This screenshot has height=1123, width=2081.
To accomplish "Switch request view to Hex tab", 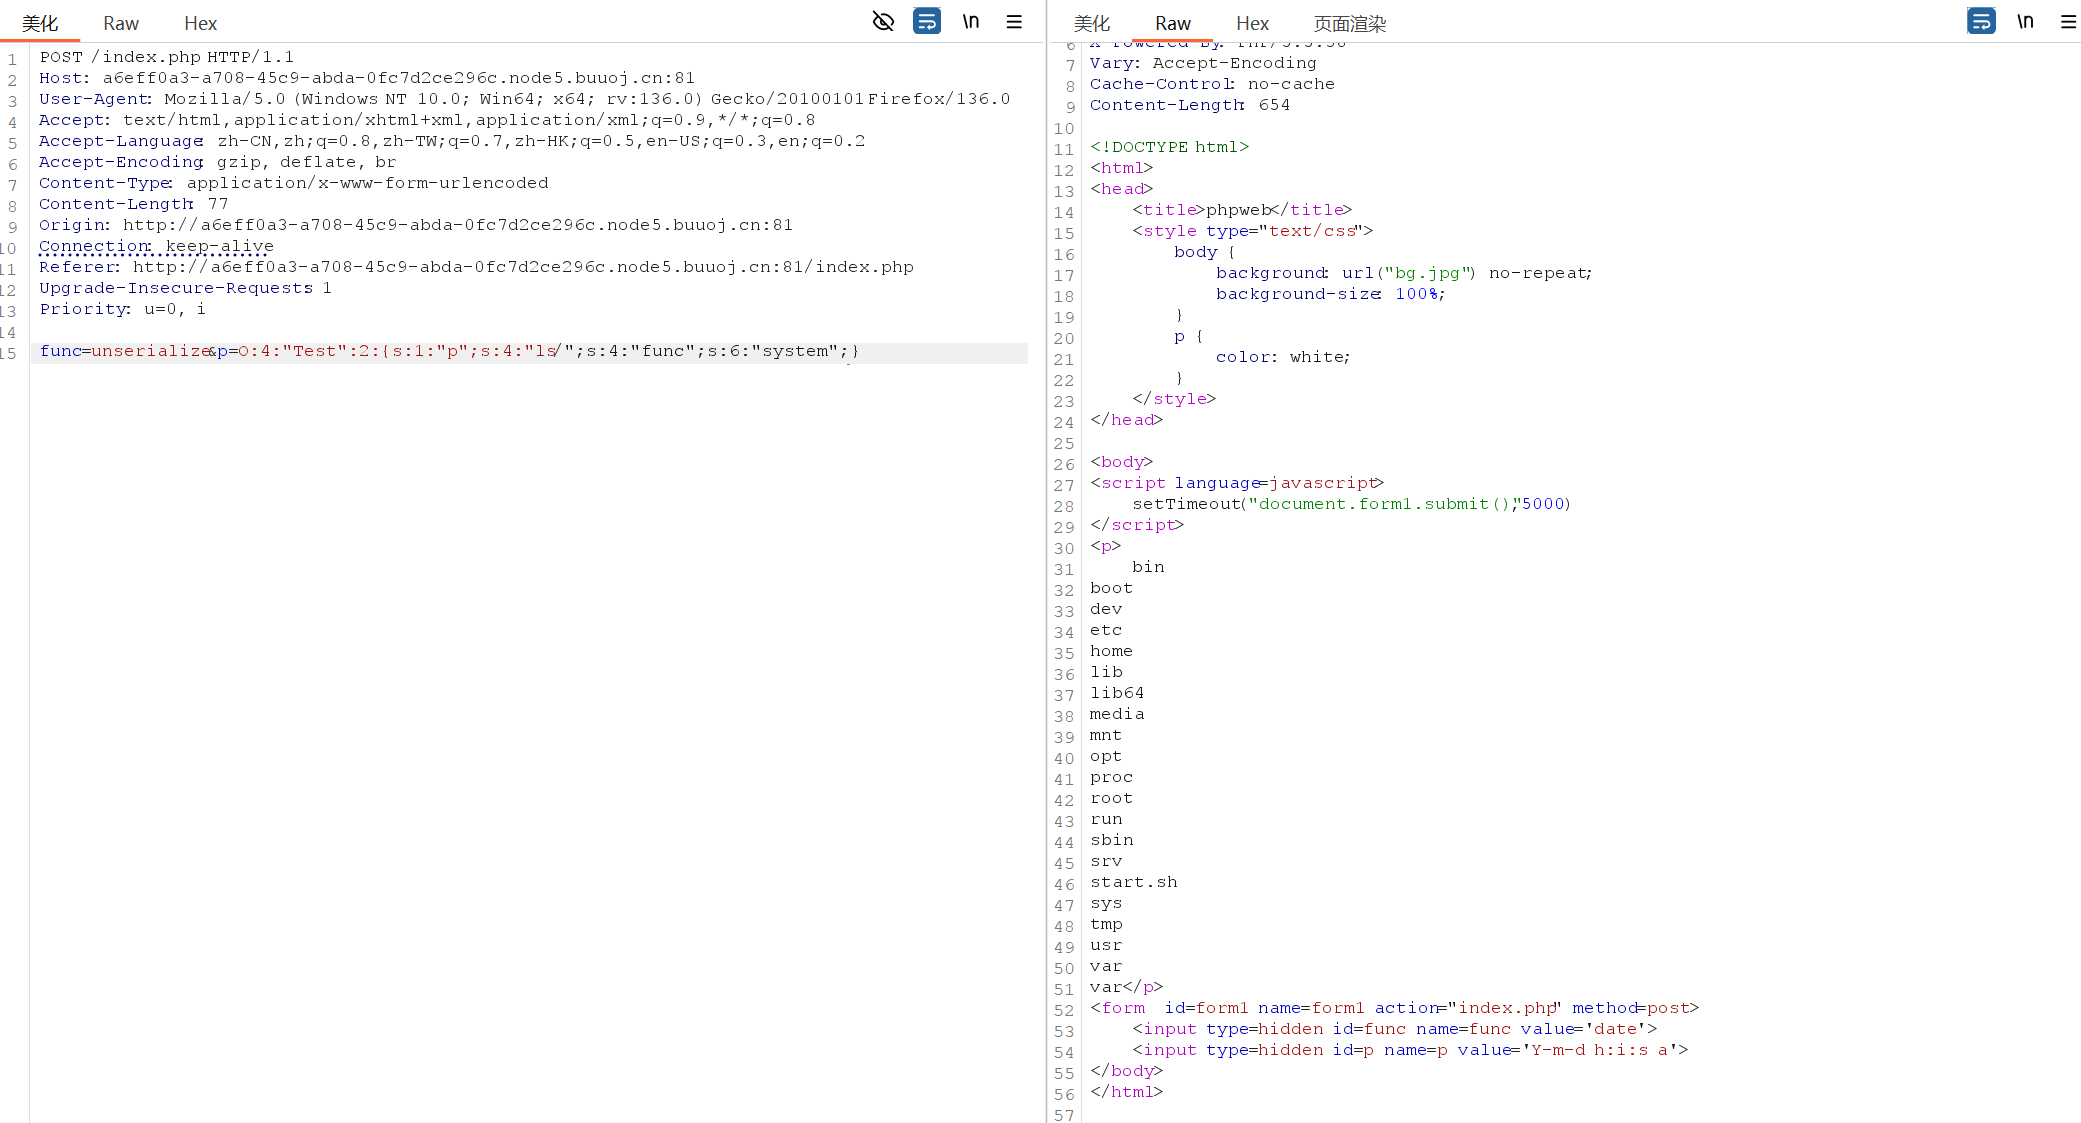I will point(200,23).
